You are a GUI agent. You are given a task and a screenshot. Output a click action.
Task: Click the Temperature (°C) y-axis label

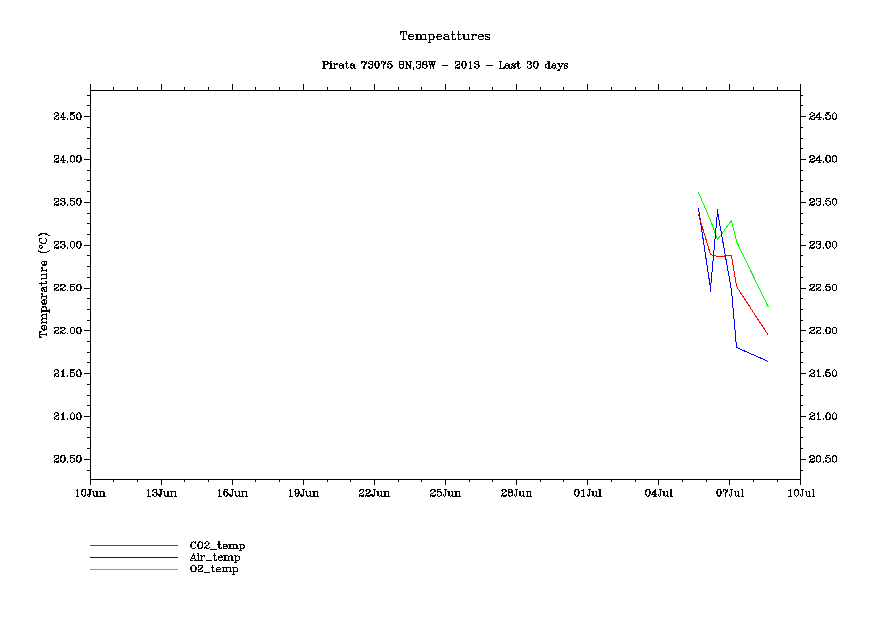point(43,286)
